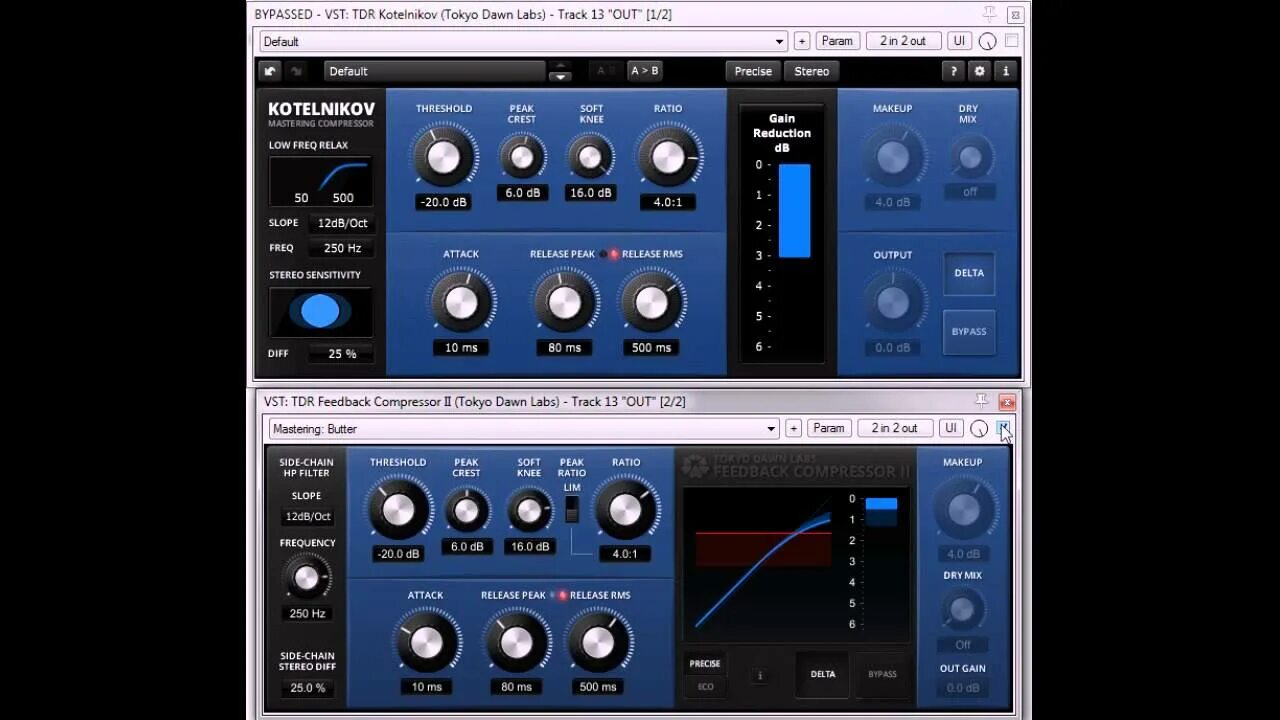1280x720 pixels.
Task: Switch Kotelnikov Stereo processing mode
Action: [x=811, y=71]
